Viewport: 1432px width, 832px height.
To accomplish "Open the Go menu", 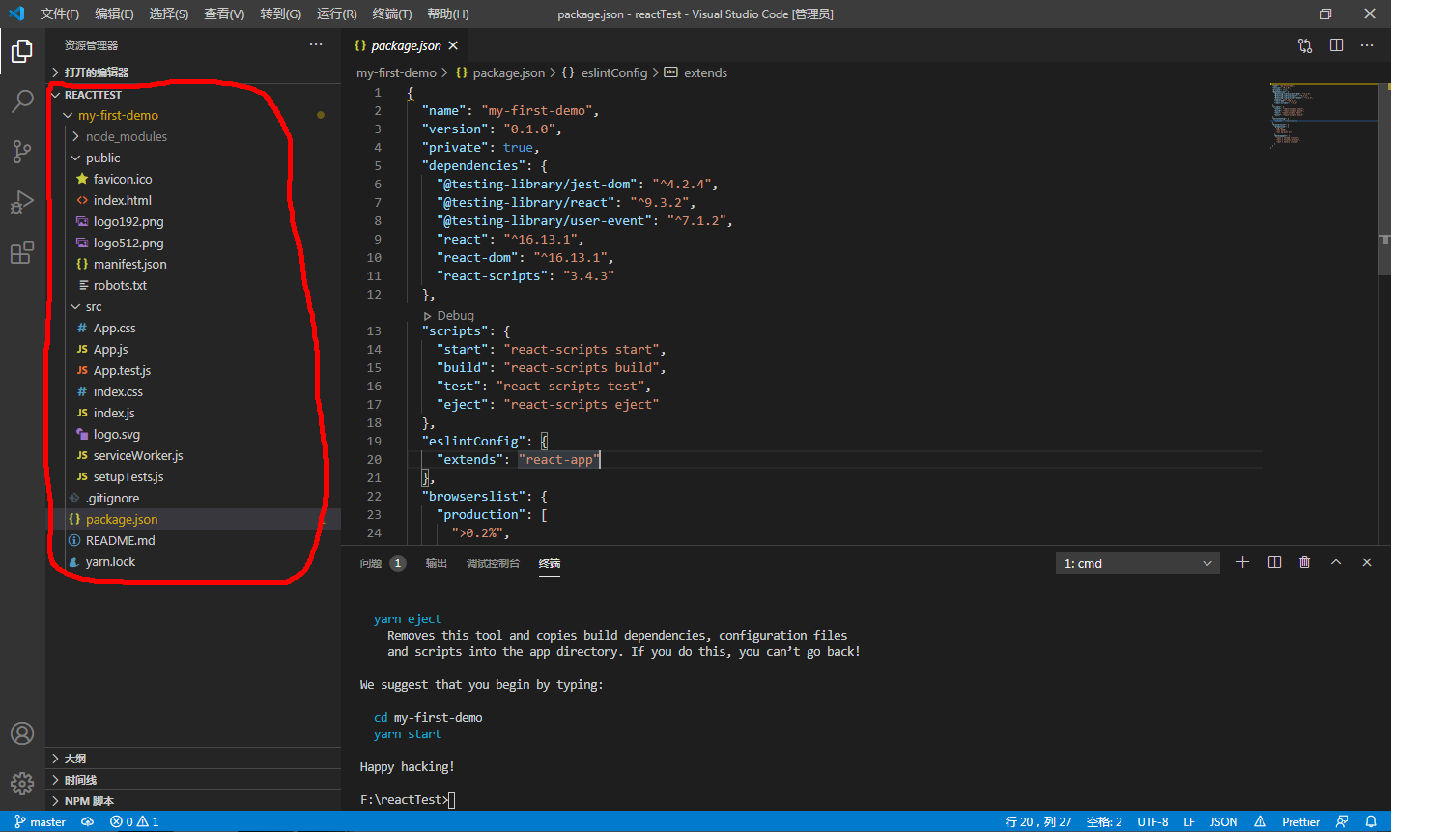I will tap(280, 14).
